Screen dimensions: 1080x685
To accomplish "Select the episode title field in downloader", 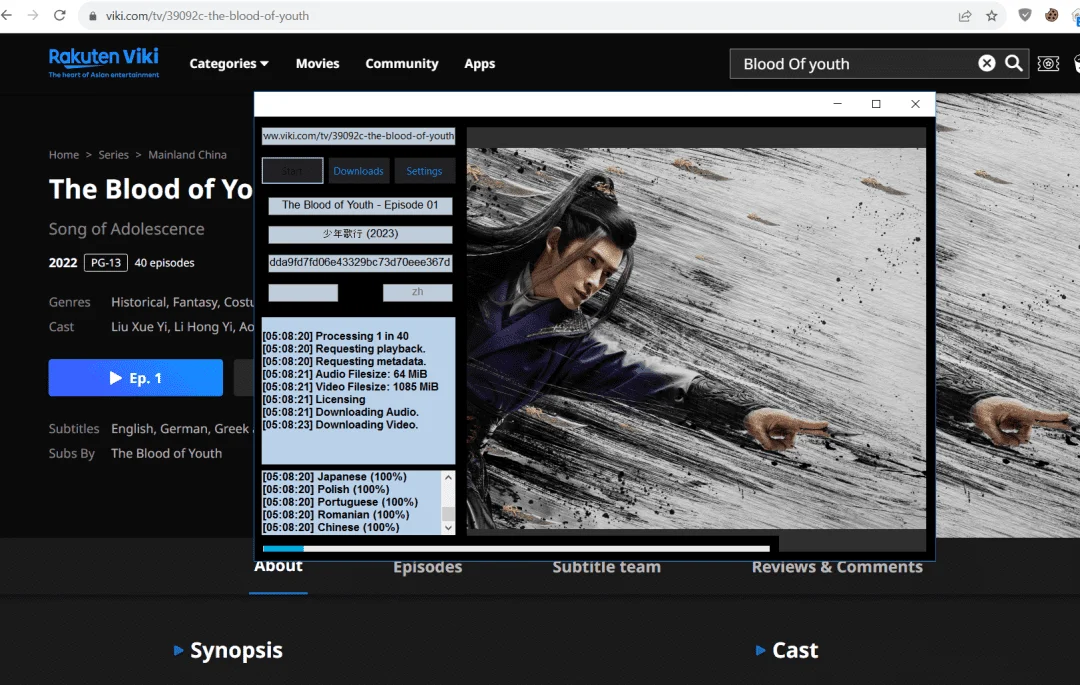I will (x=360, y=205).
